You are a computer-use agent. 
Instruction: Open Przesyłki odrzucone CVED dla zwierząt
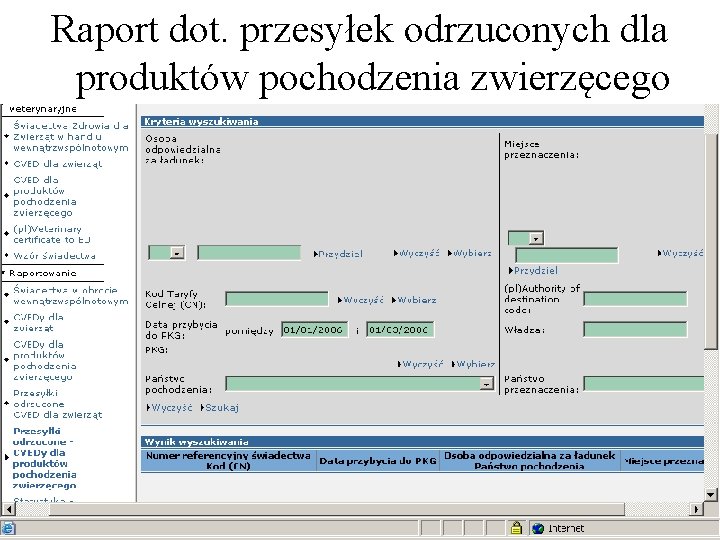click(57, 404)
